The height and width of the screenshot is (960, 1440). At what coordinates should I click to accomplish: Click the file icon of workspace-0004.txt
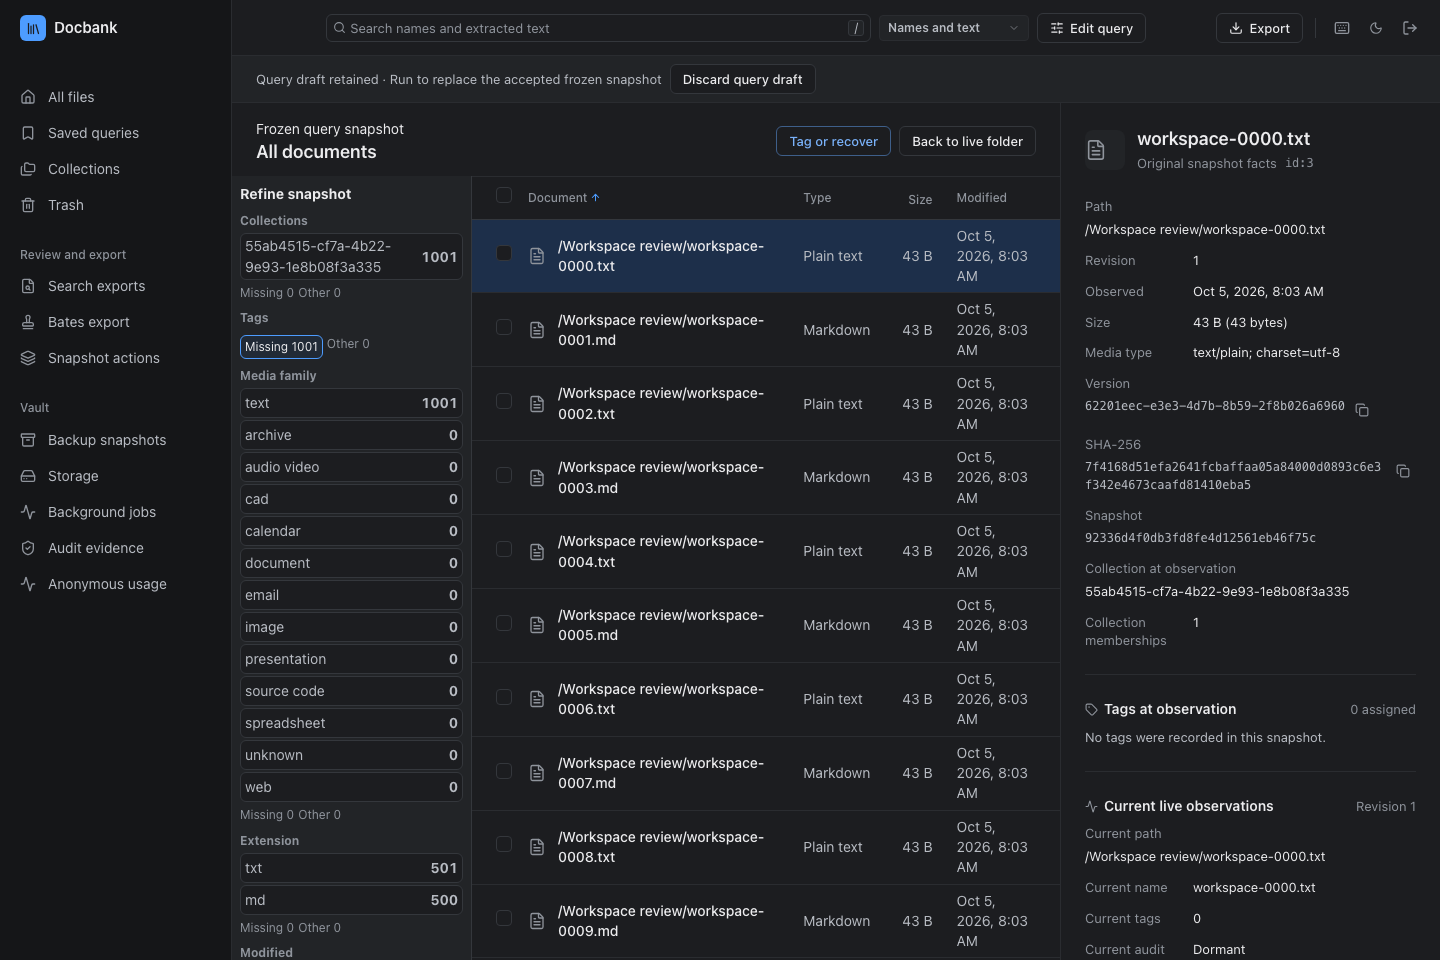(537, 552)
